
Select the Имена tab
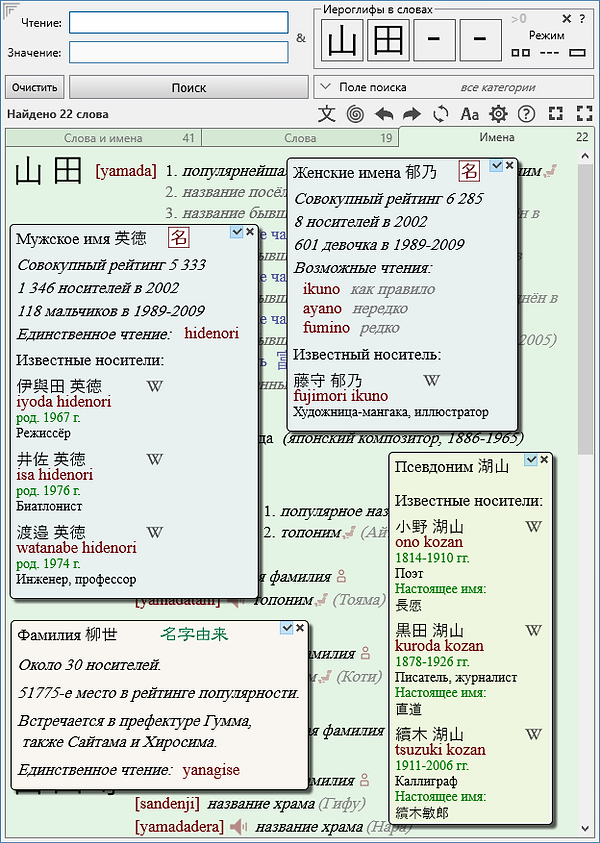coord(497,137)
